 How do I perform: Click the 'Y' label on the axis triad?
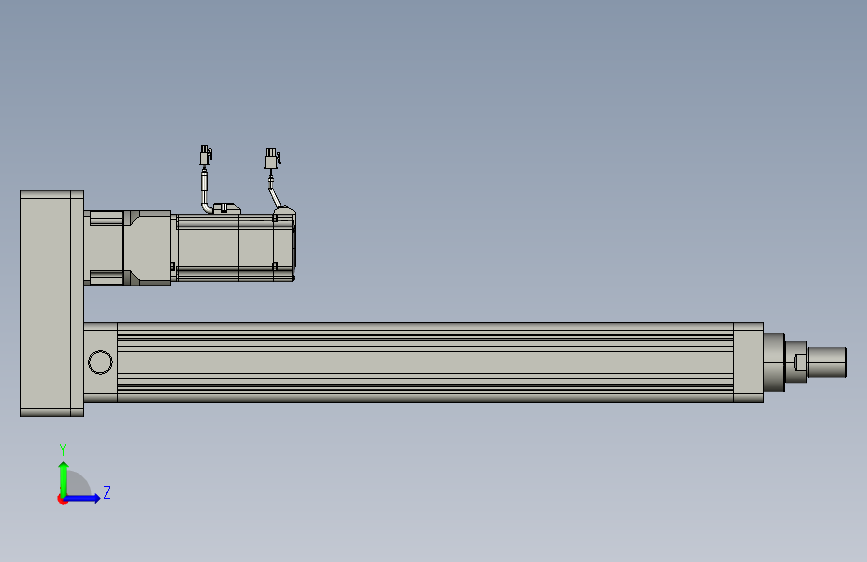[63, 450]
